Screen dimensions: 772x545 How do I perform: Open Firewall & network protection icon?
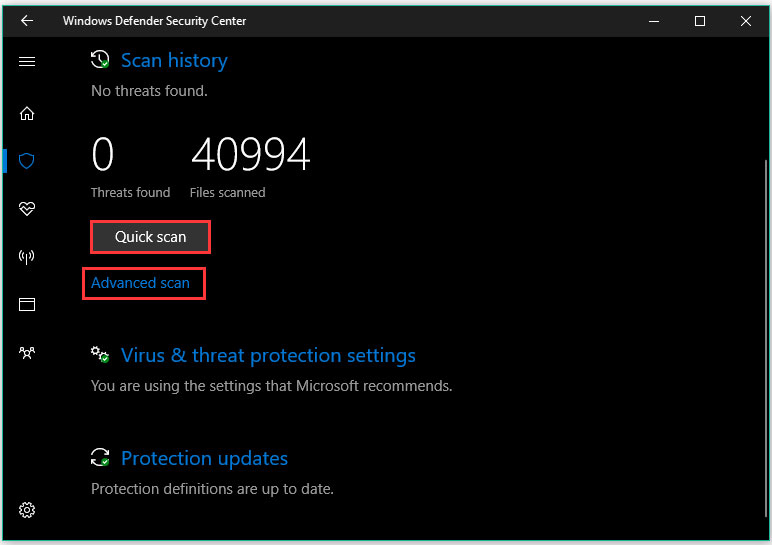click(x=27, y=256)
